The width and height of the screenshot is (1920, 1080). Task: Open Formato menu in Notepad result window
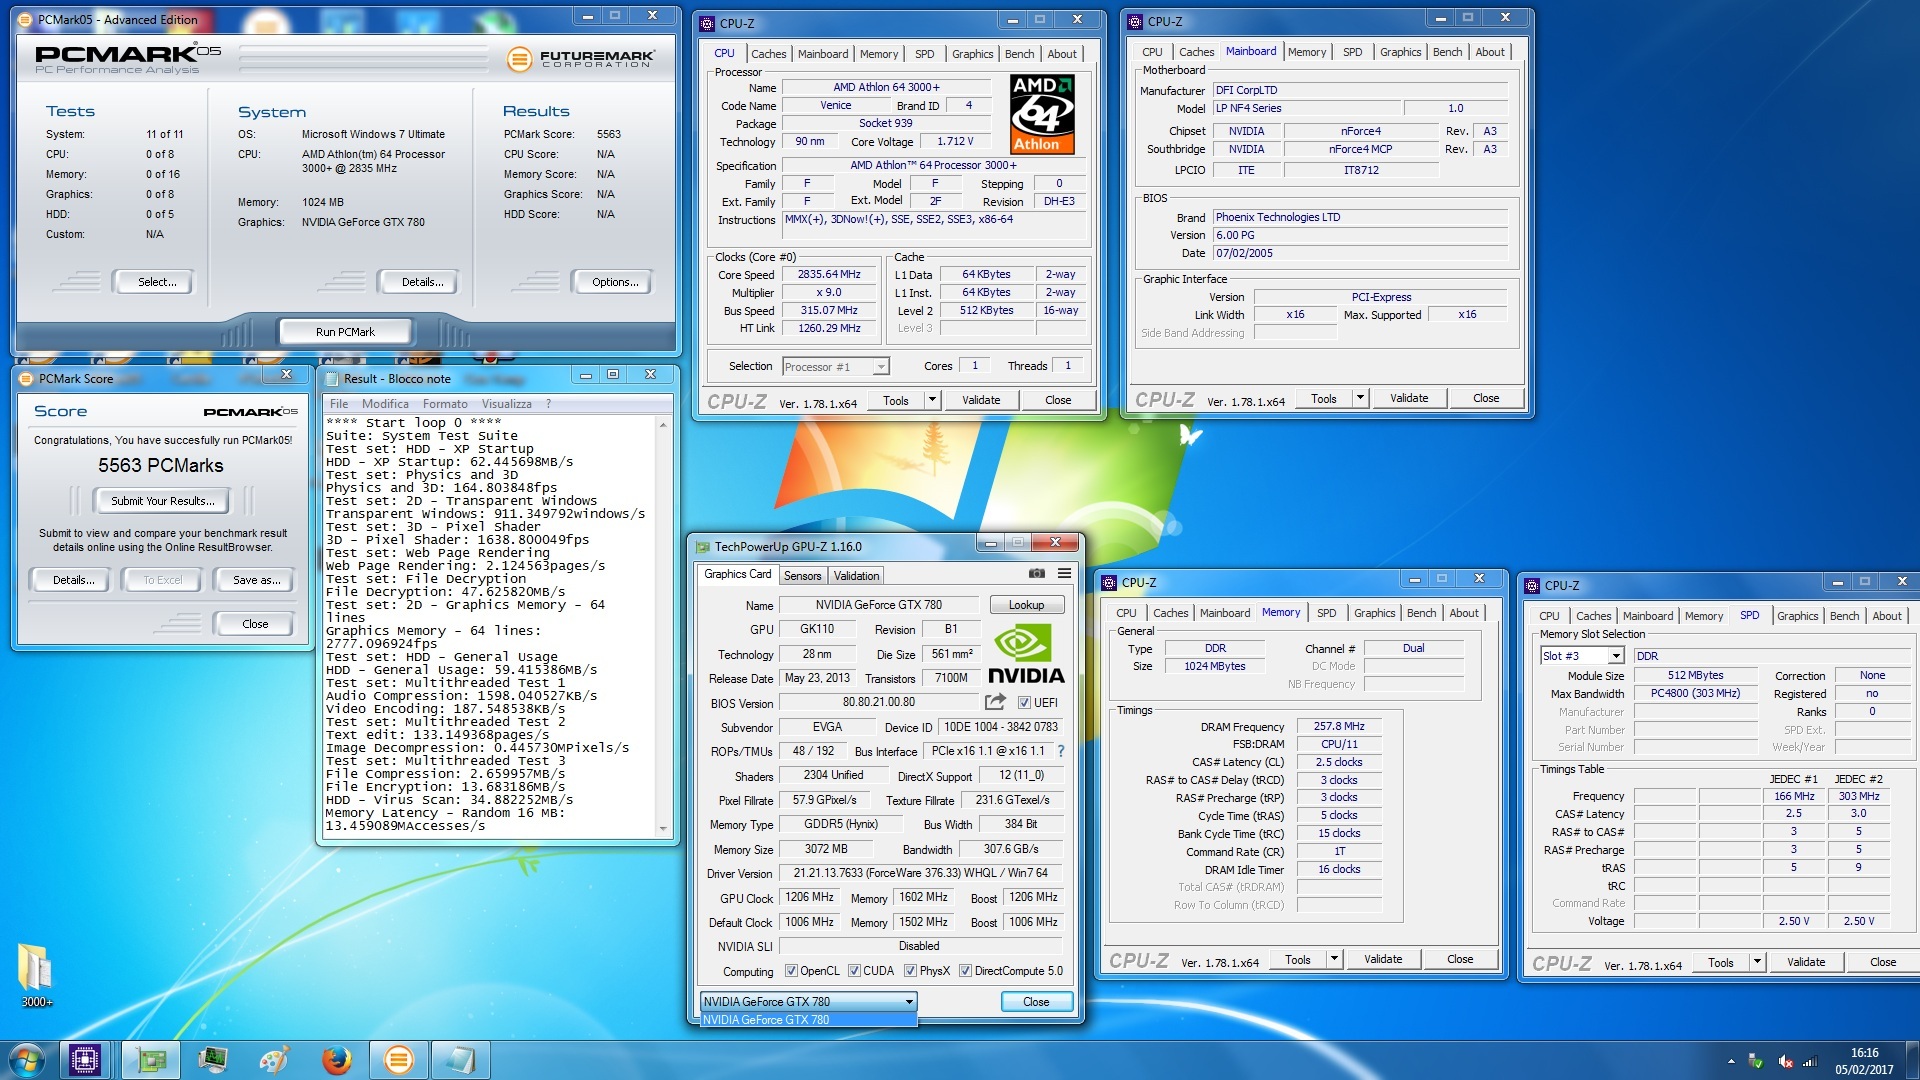pyautogui.click(x=445, y=404)
